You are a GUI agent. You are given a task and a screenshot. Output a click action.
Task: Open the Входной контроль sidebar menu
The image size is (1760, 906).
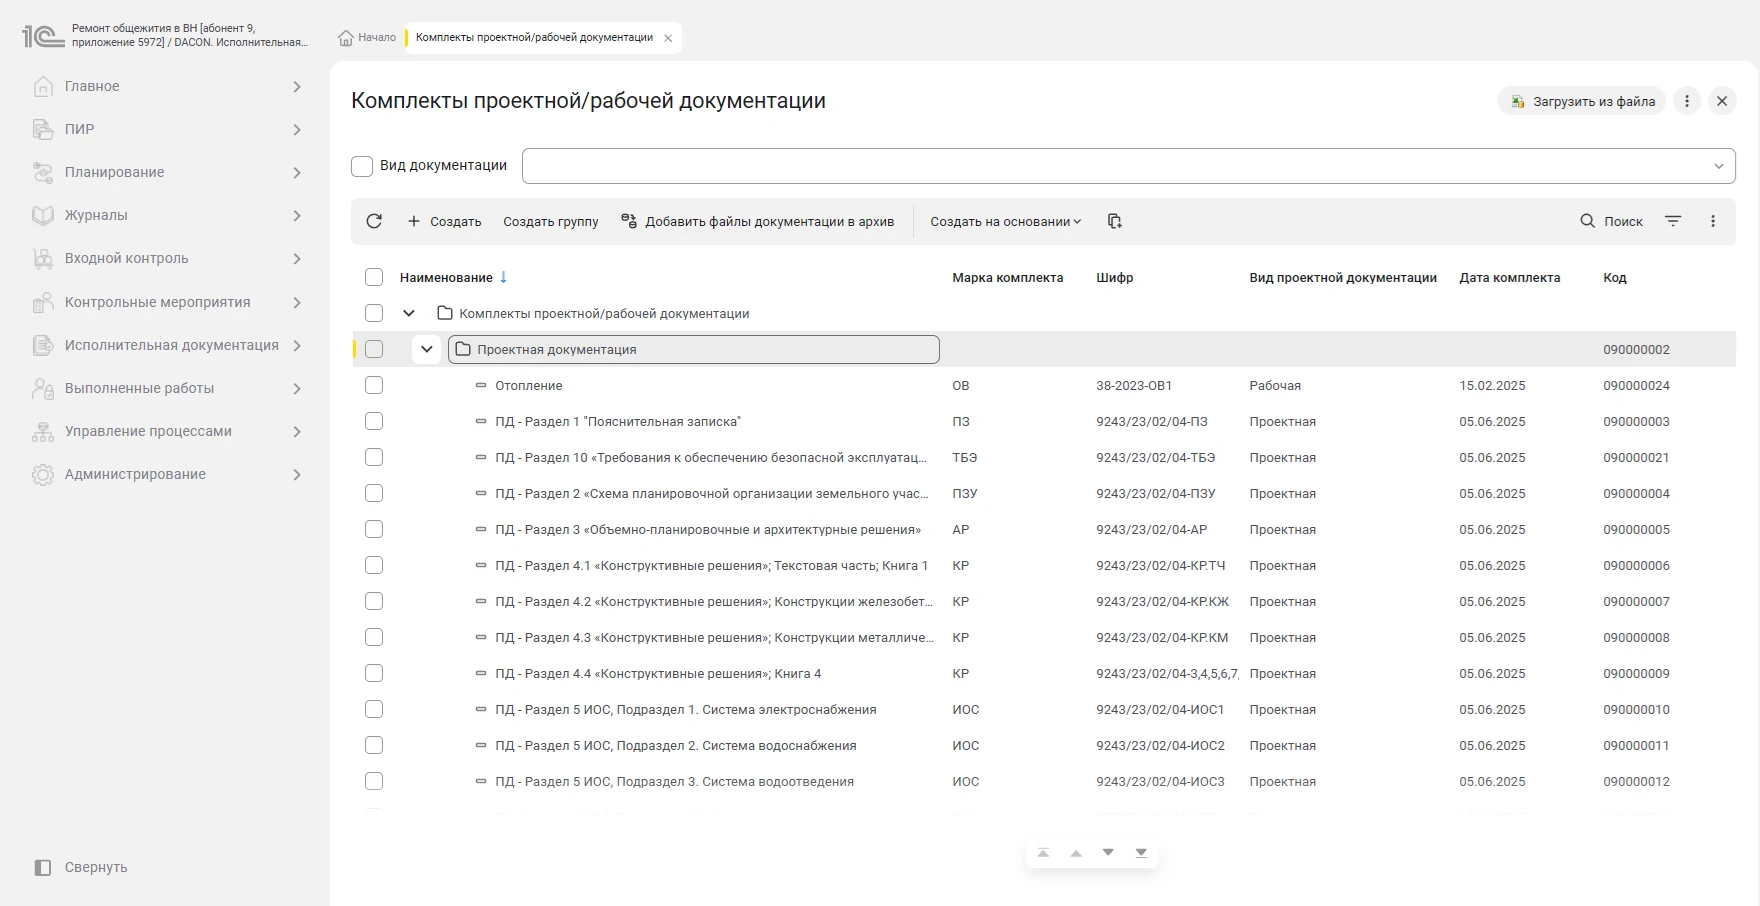[x=167, y=258]
